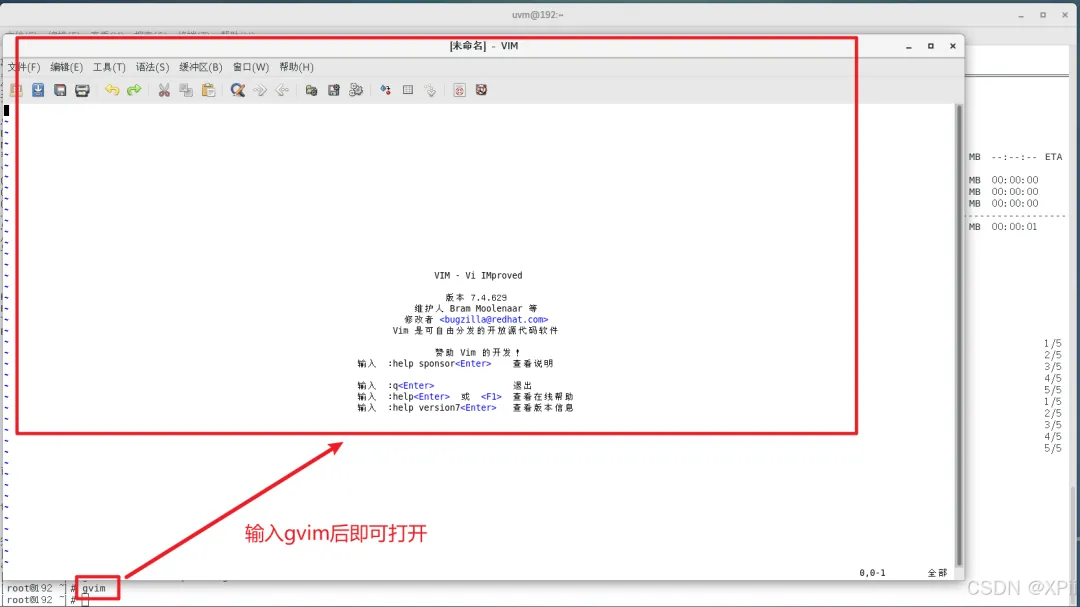Close the uvm@192 terminal window

click(1065, 15)
